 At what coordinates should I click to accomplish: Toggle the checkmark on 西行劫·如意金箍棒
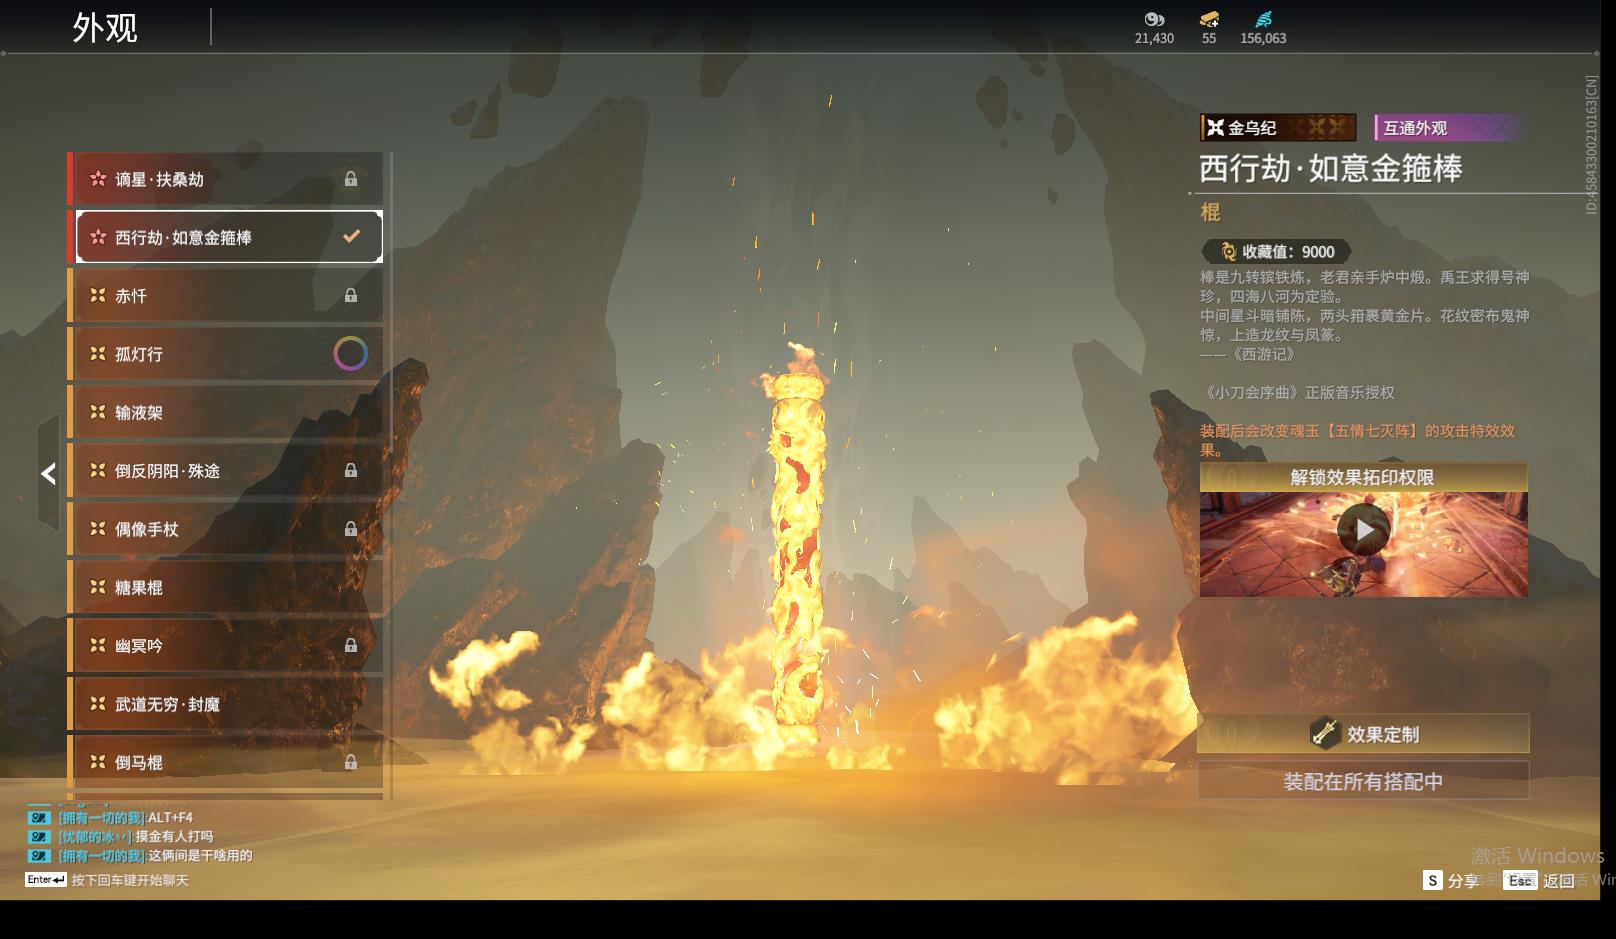click(x=351, y=237)
